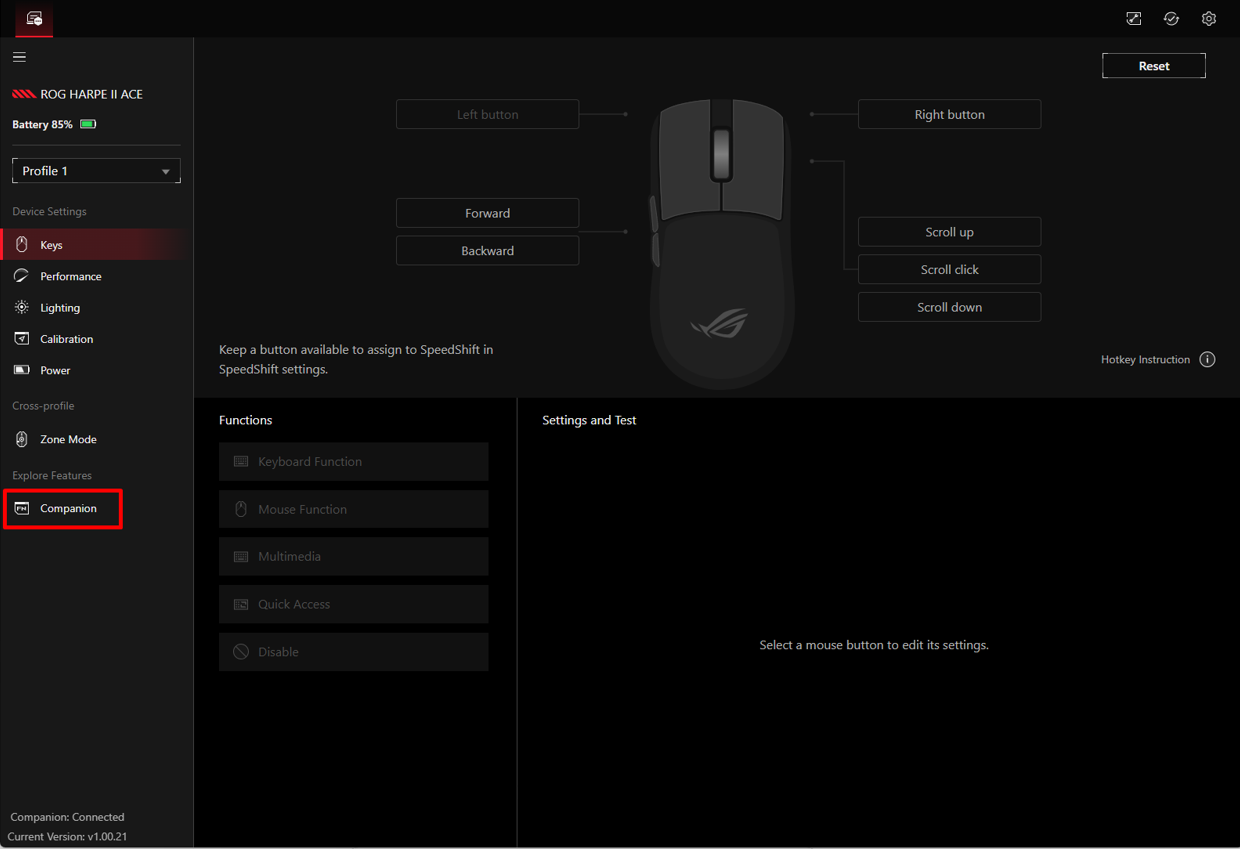Click the Quick Access icon
This screenshot has width=1240, height=849.
pos(241,604)
